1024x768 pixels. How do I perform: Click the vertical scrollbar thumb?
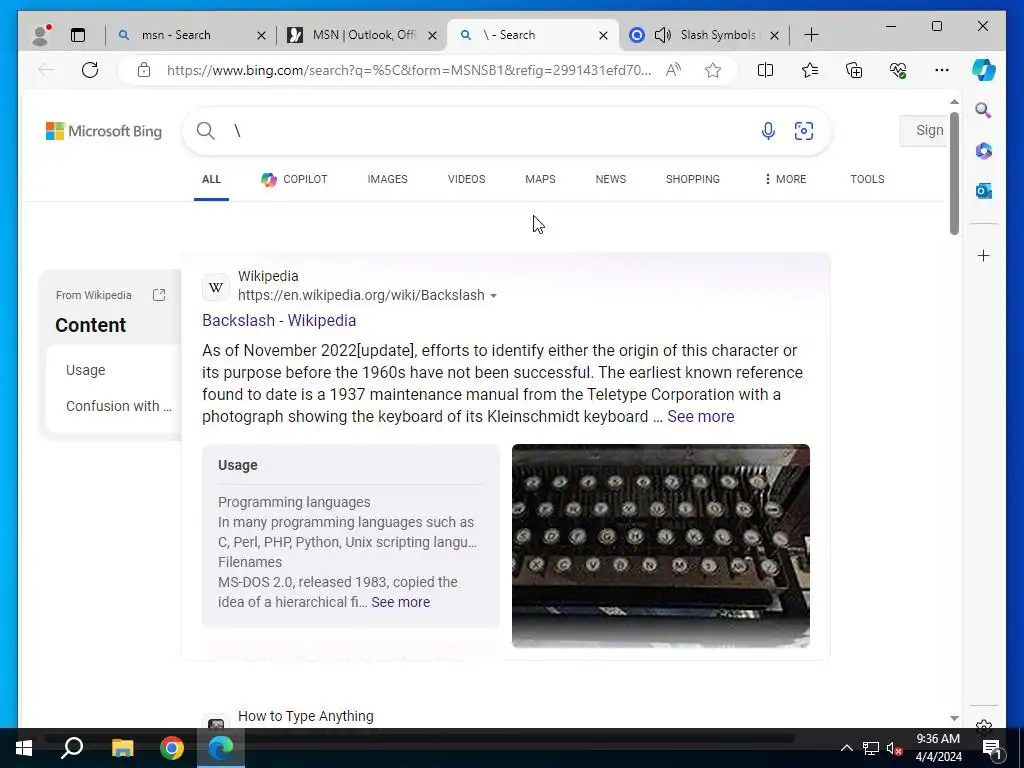click(x=954, y=174)
